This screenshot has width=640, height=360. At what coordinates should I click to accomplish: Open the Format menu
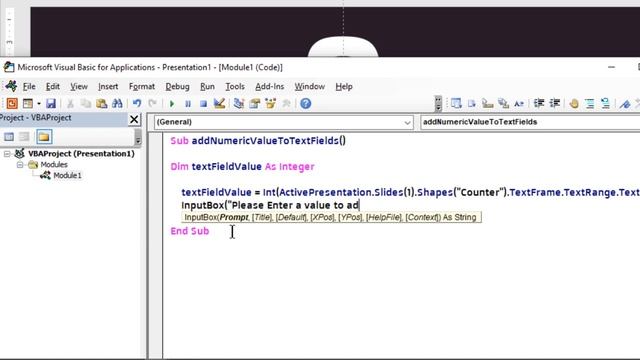(x=142, y=87)
